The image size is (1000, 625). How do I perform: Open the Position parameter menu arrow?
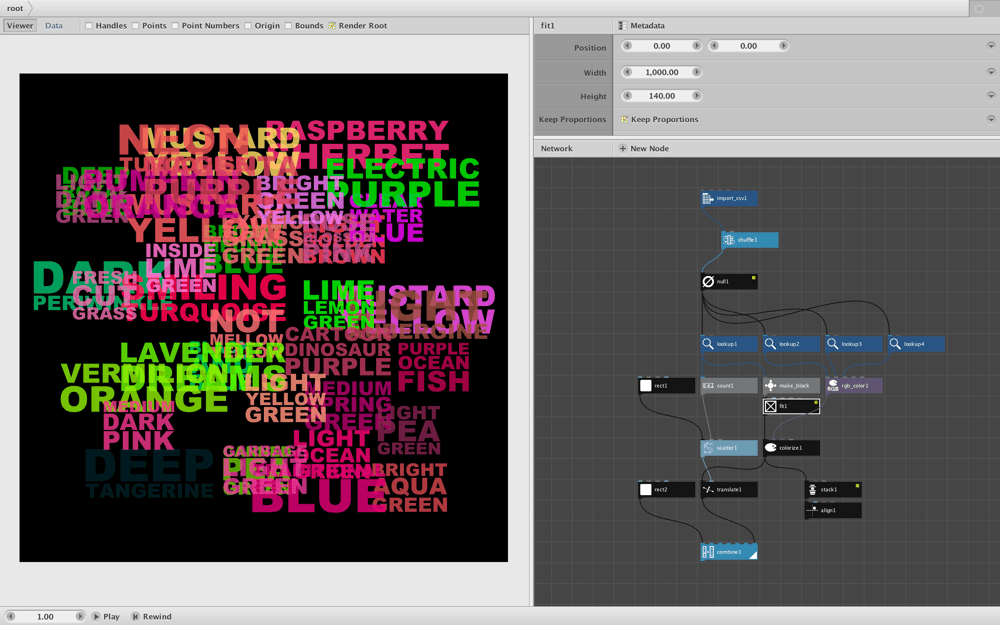point(990,46)
